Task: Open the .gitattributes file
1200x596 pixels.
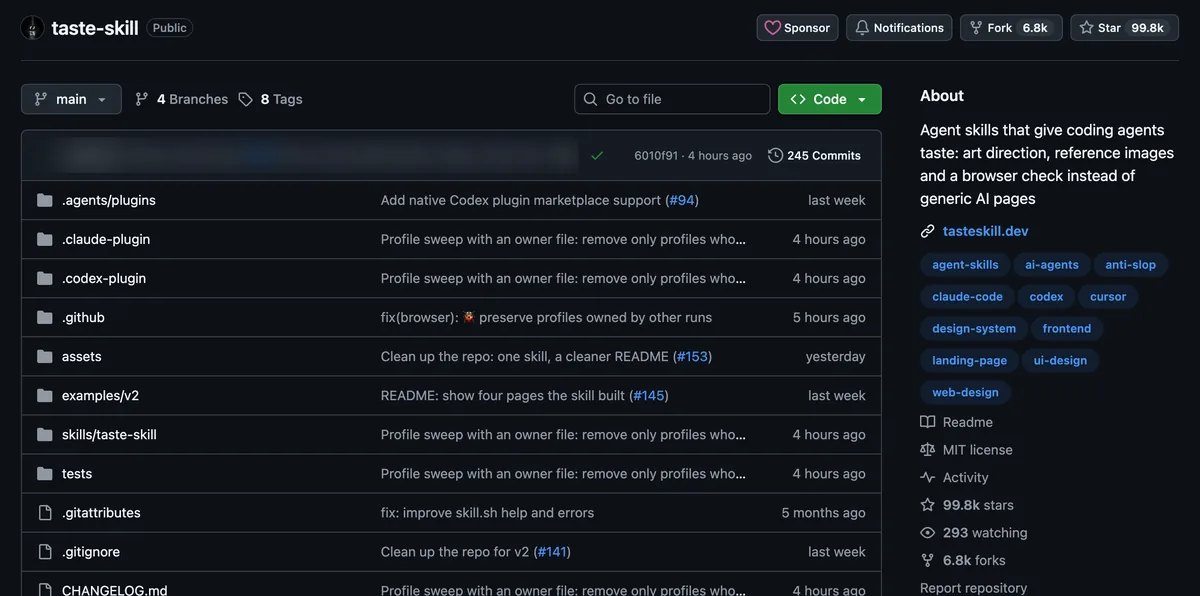Action: pyautogui.click(x=101, y=512)
